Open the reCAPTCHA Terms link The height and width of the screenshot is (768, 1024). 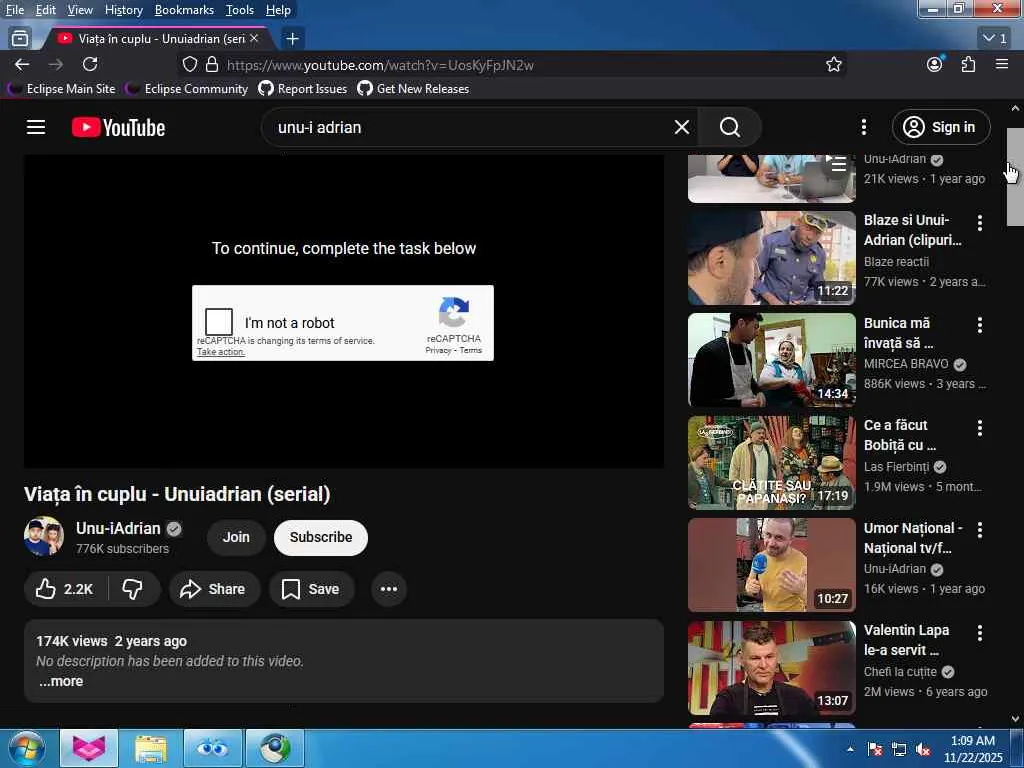471,351
